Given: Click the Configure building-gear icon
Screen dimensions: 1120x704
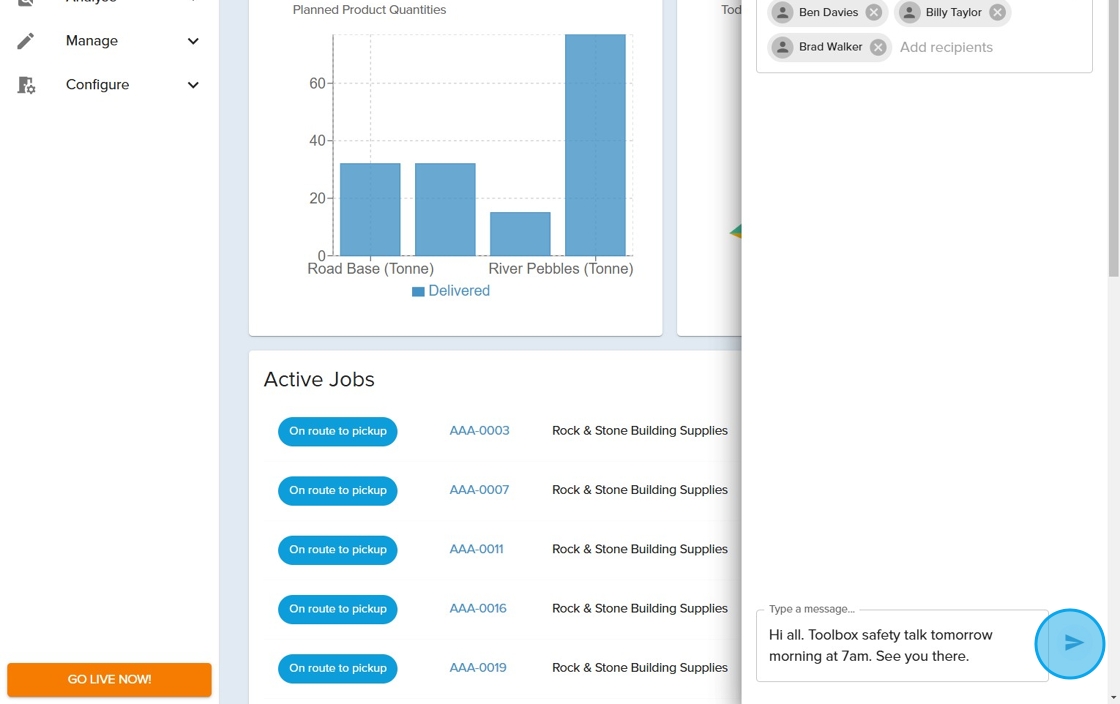Looking at the screenshot, I should (26, 85).
